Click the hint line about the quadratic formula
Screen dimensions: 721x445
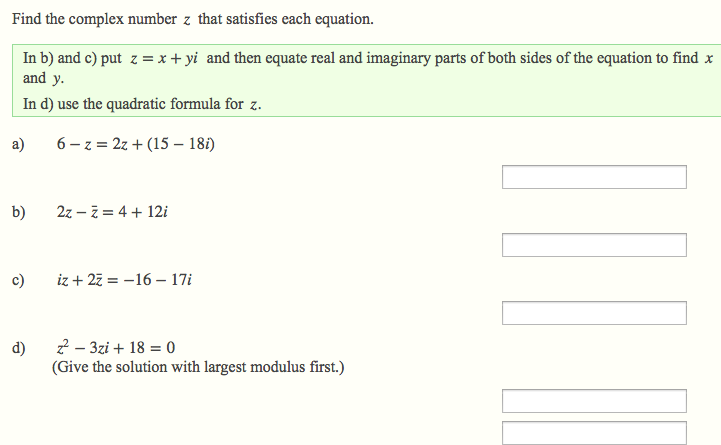click(142, 104)
